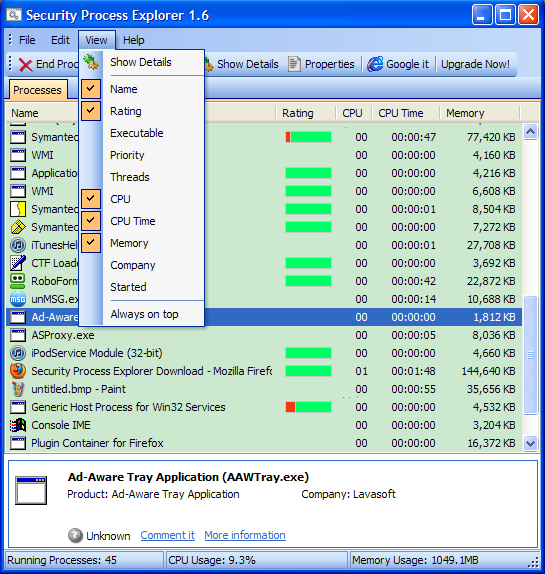Viewport: 545px width, 574px height.
Task: Choose Show Details in the View menu
Action: pos(141,62)
